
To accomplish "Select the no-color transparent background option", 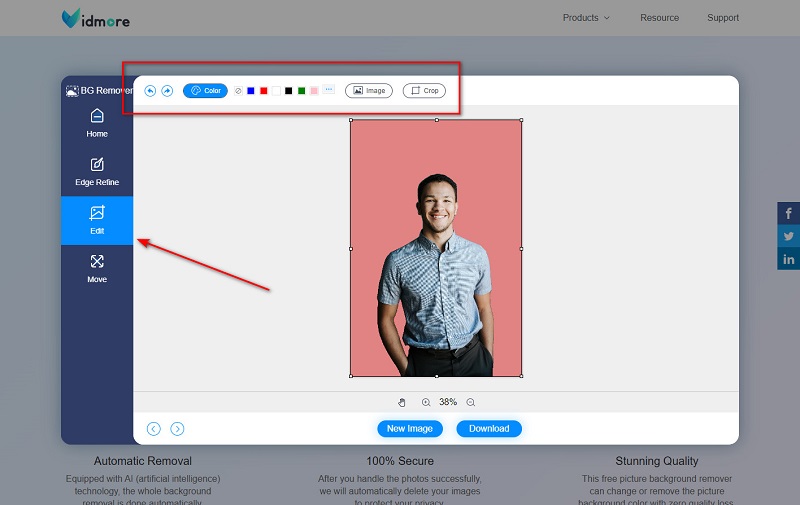I will pyautogui.click(x=238, y=91).
